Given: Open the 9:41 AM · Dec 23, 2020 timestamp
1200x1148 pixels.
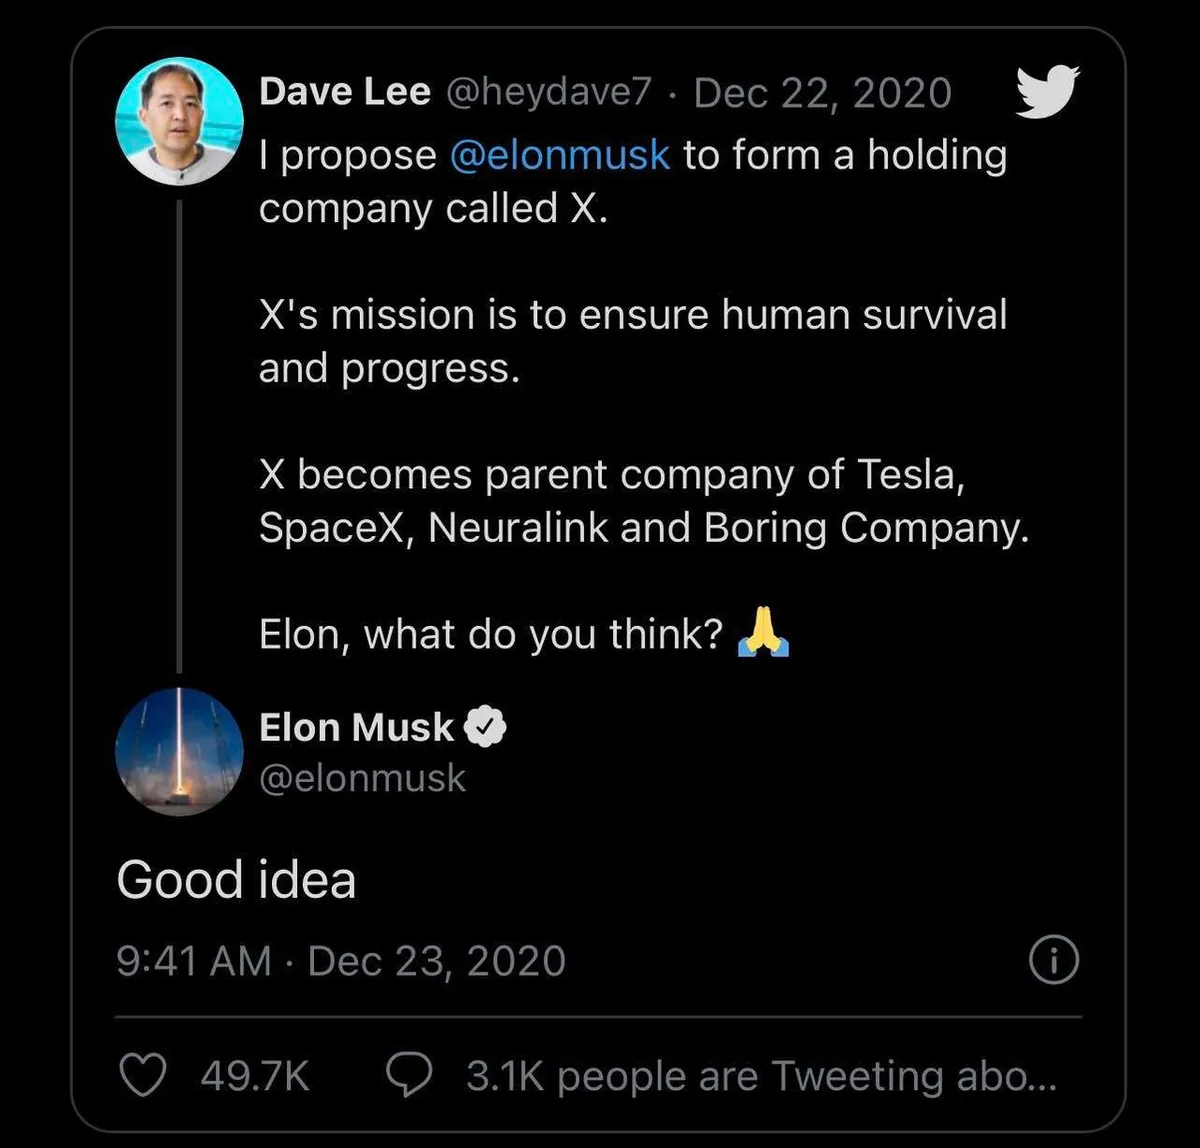Looking at the screenshot, I should (x=341, y=962).
